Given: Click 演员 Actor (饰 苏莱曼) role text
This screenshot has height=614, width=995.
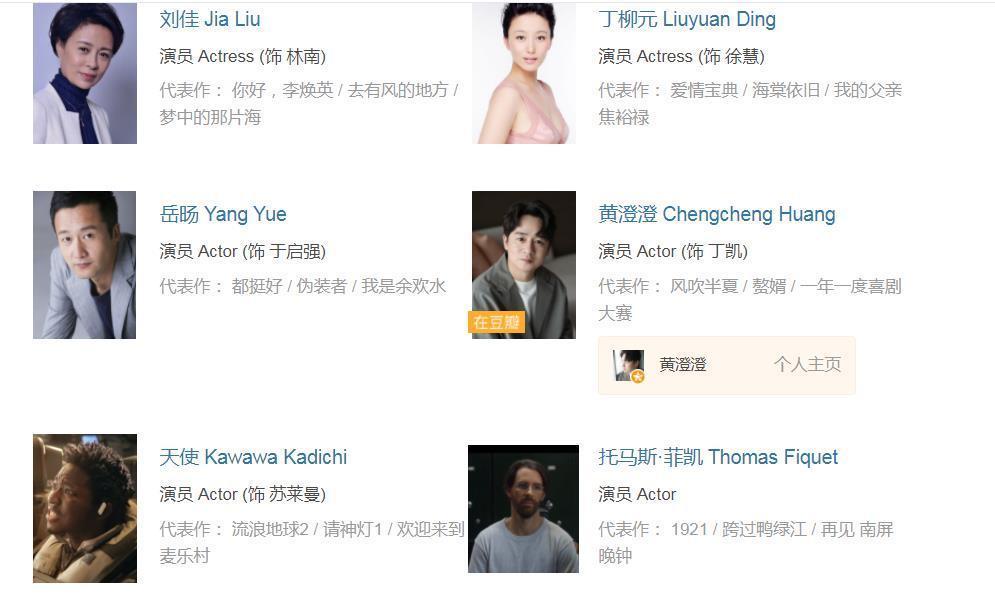Looking at the screenshot, I should click(242, 494).
